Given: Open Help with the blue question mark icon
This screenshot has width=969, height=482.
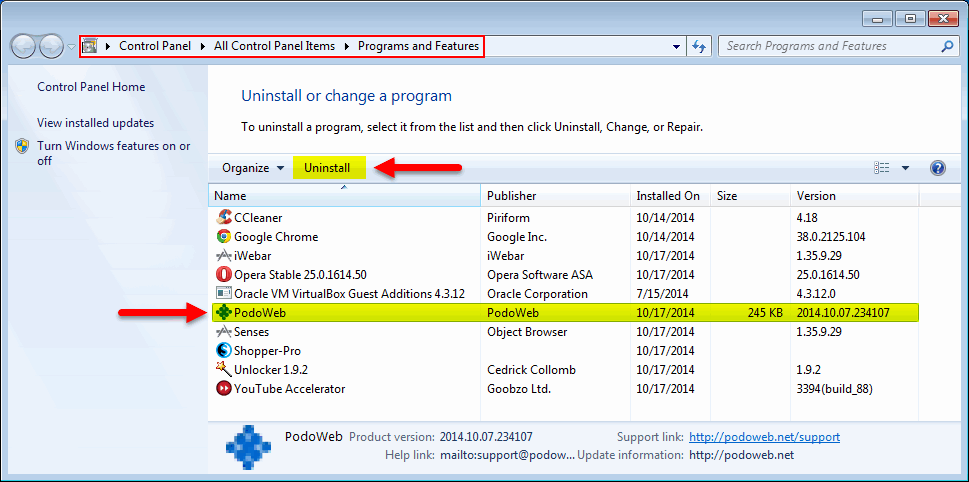Looking at the screenshot, I should (x=937, y=168).
